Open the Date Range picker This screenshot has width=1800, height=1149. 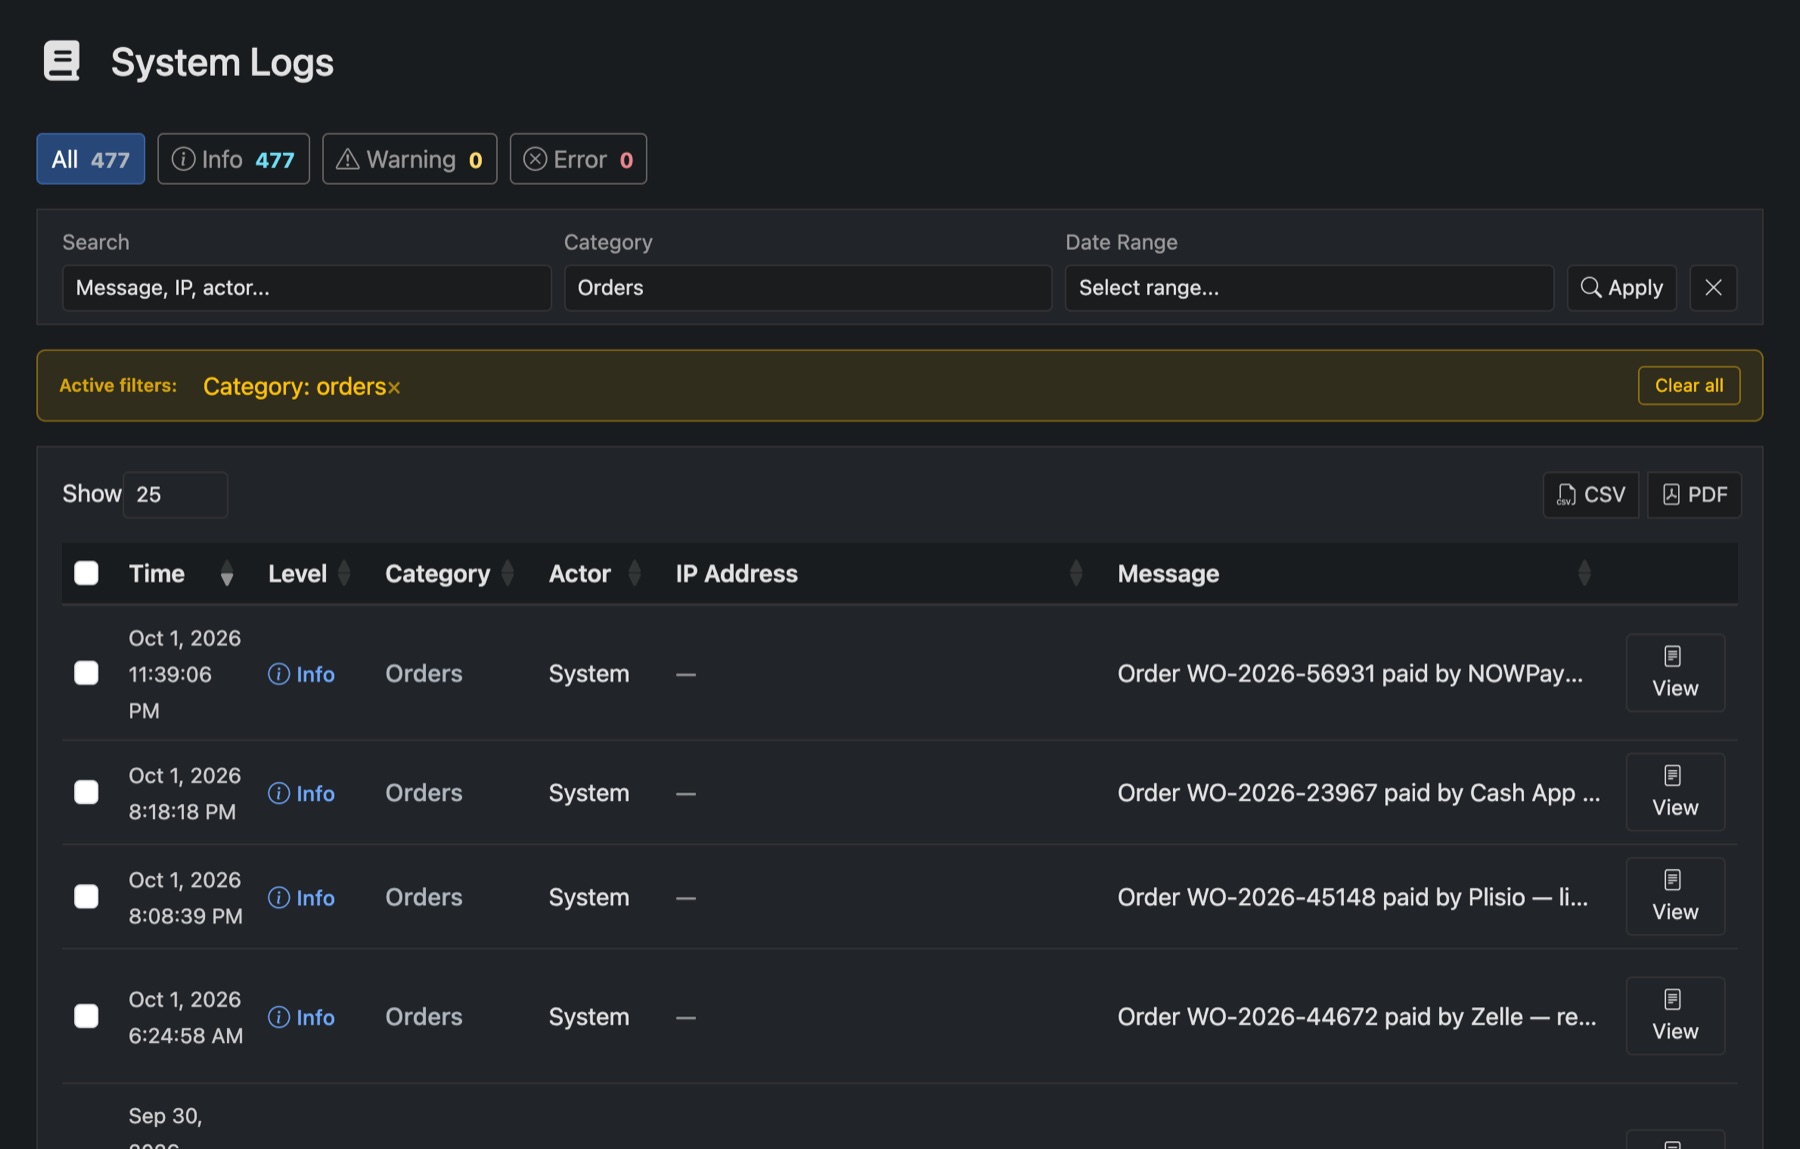coord(1309,288)
